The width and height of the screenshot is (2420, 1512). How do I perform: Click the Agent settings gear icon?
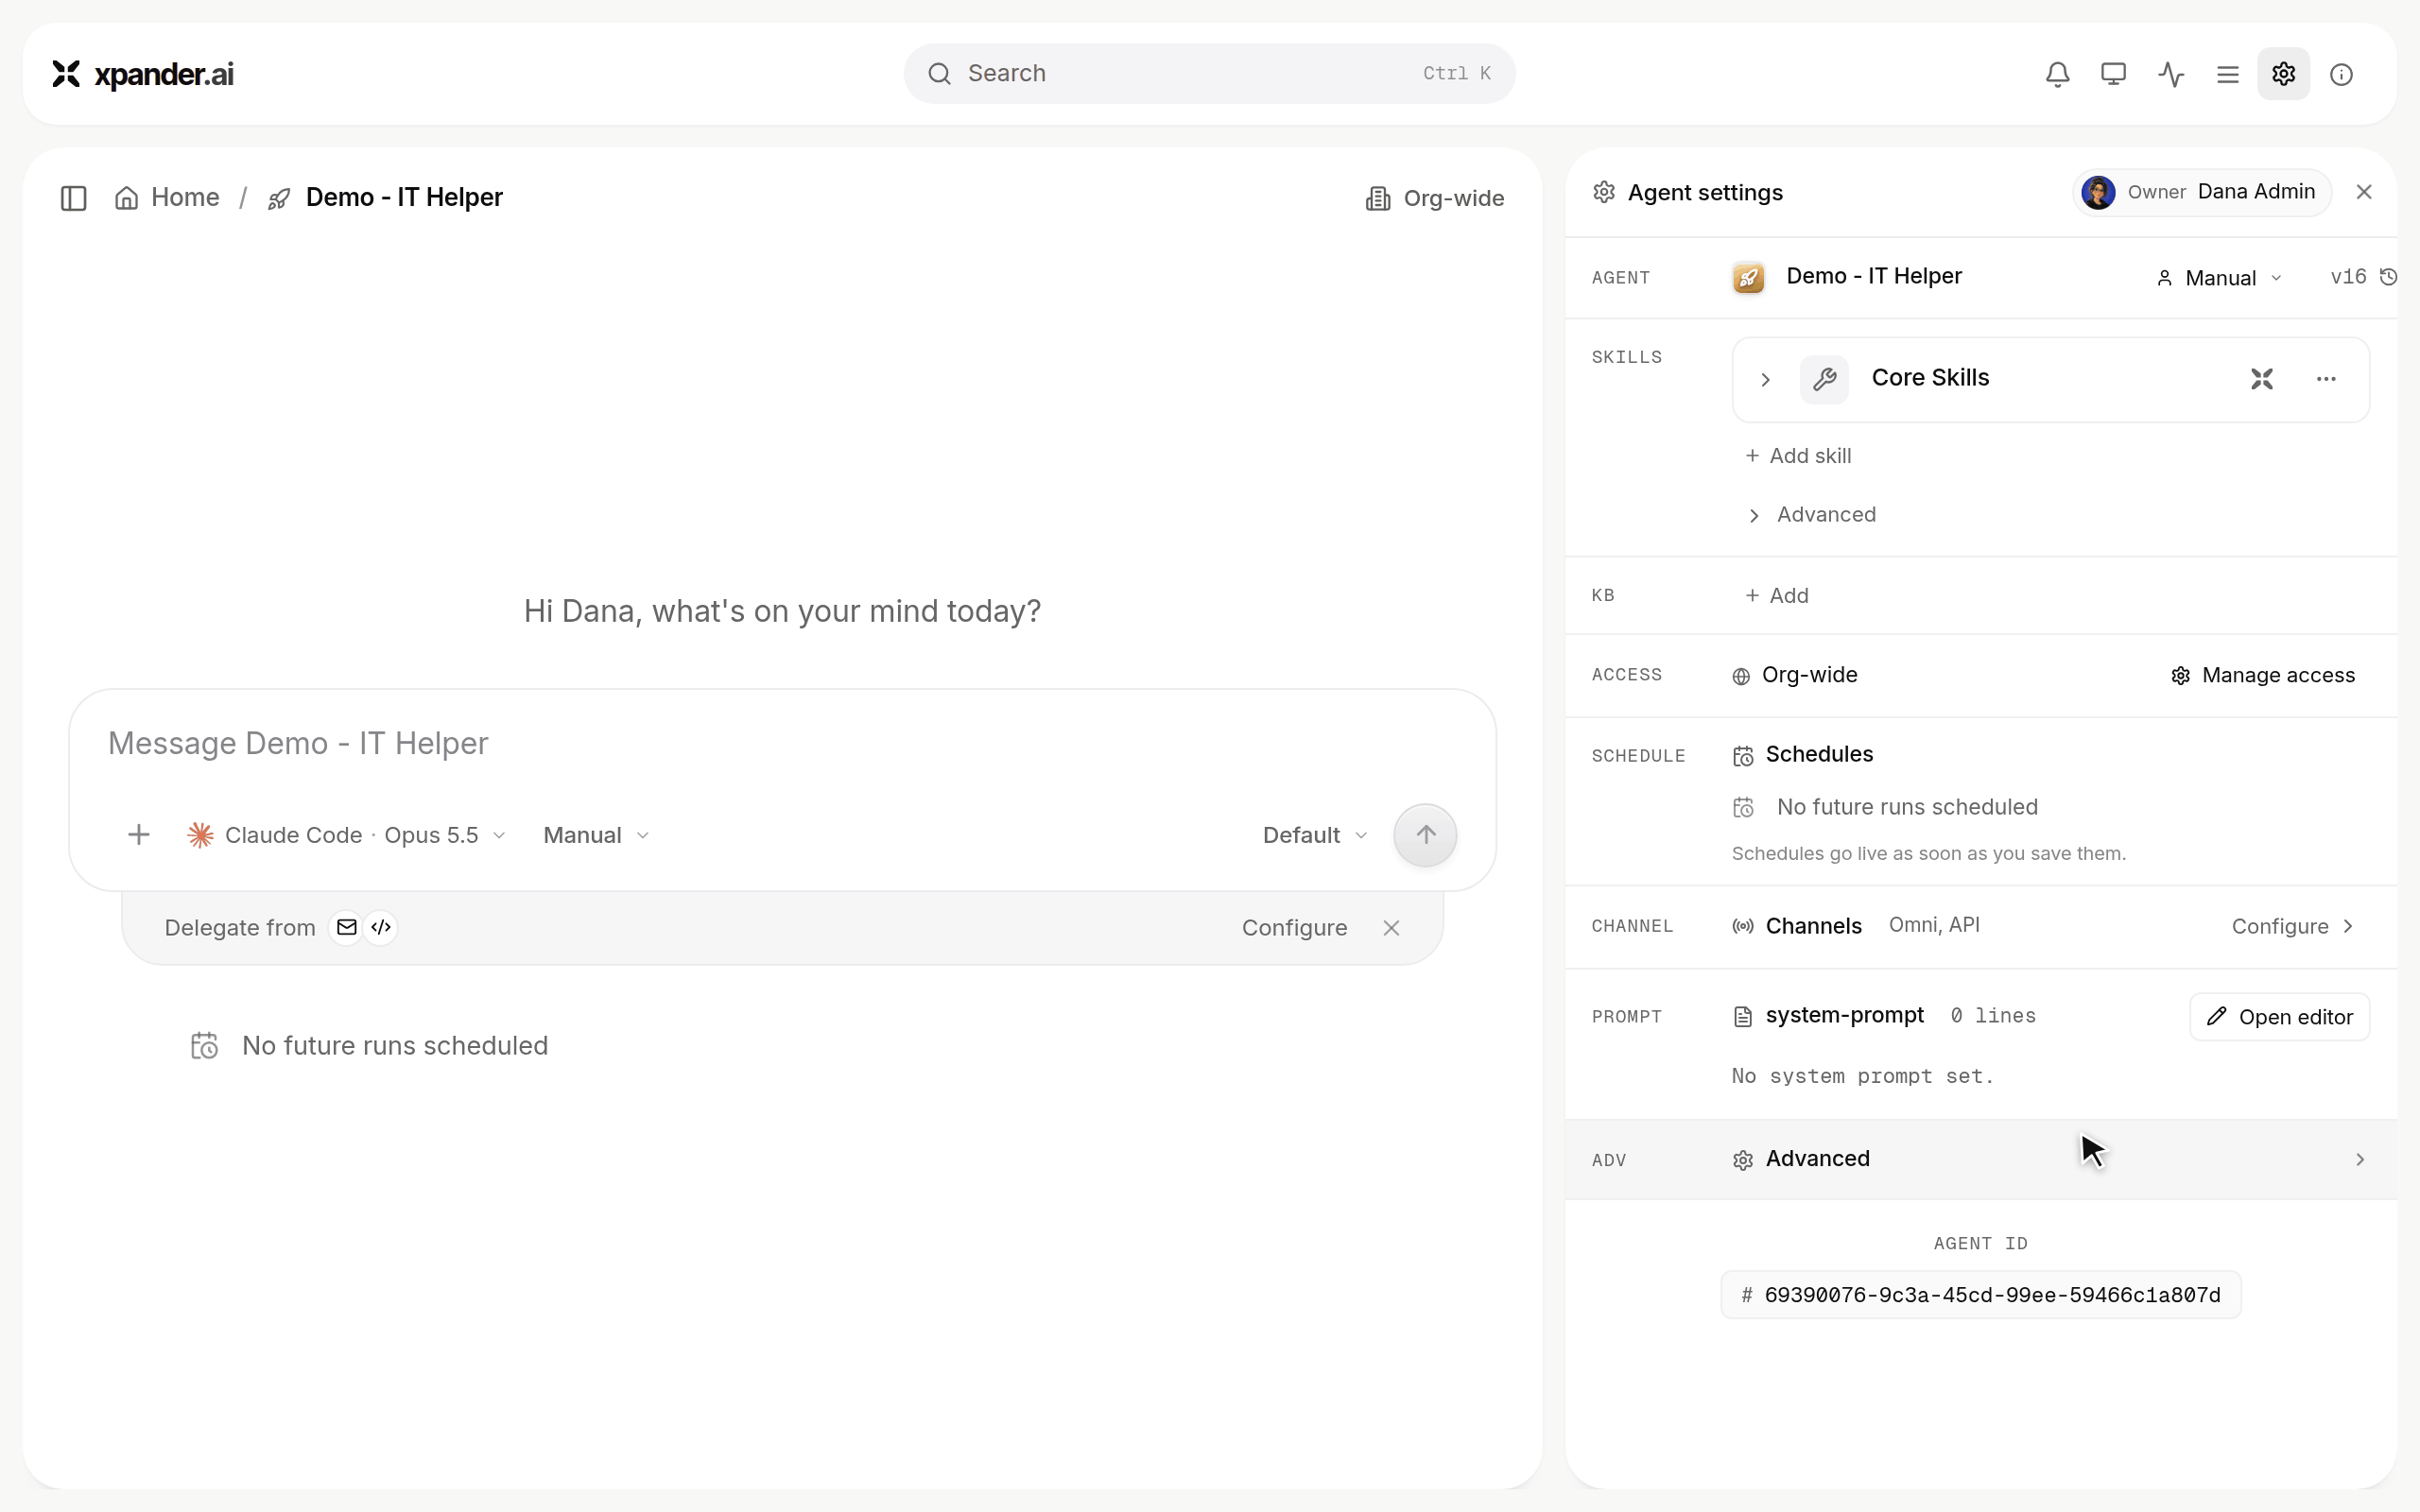pos(1604,192)
